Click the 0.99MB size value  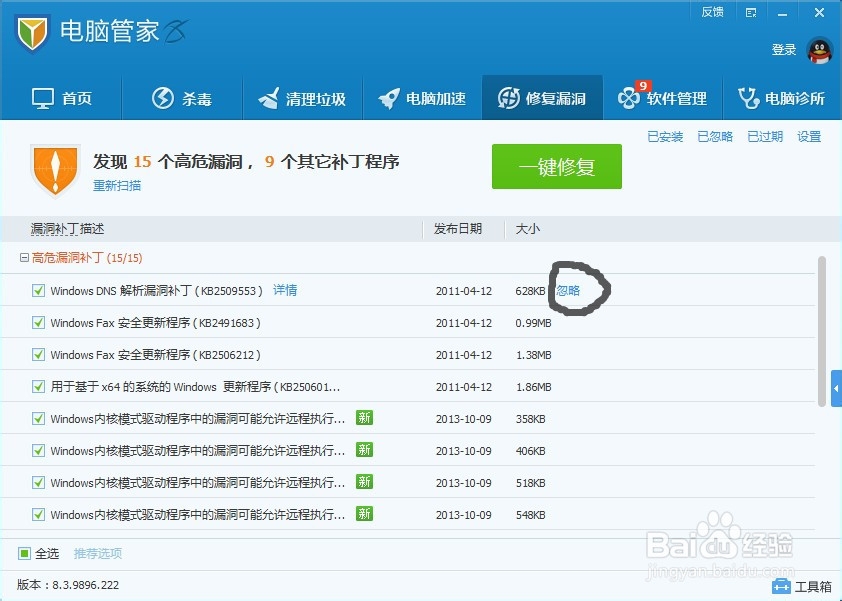tap(533, 323)
